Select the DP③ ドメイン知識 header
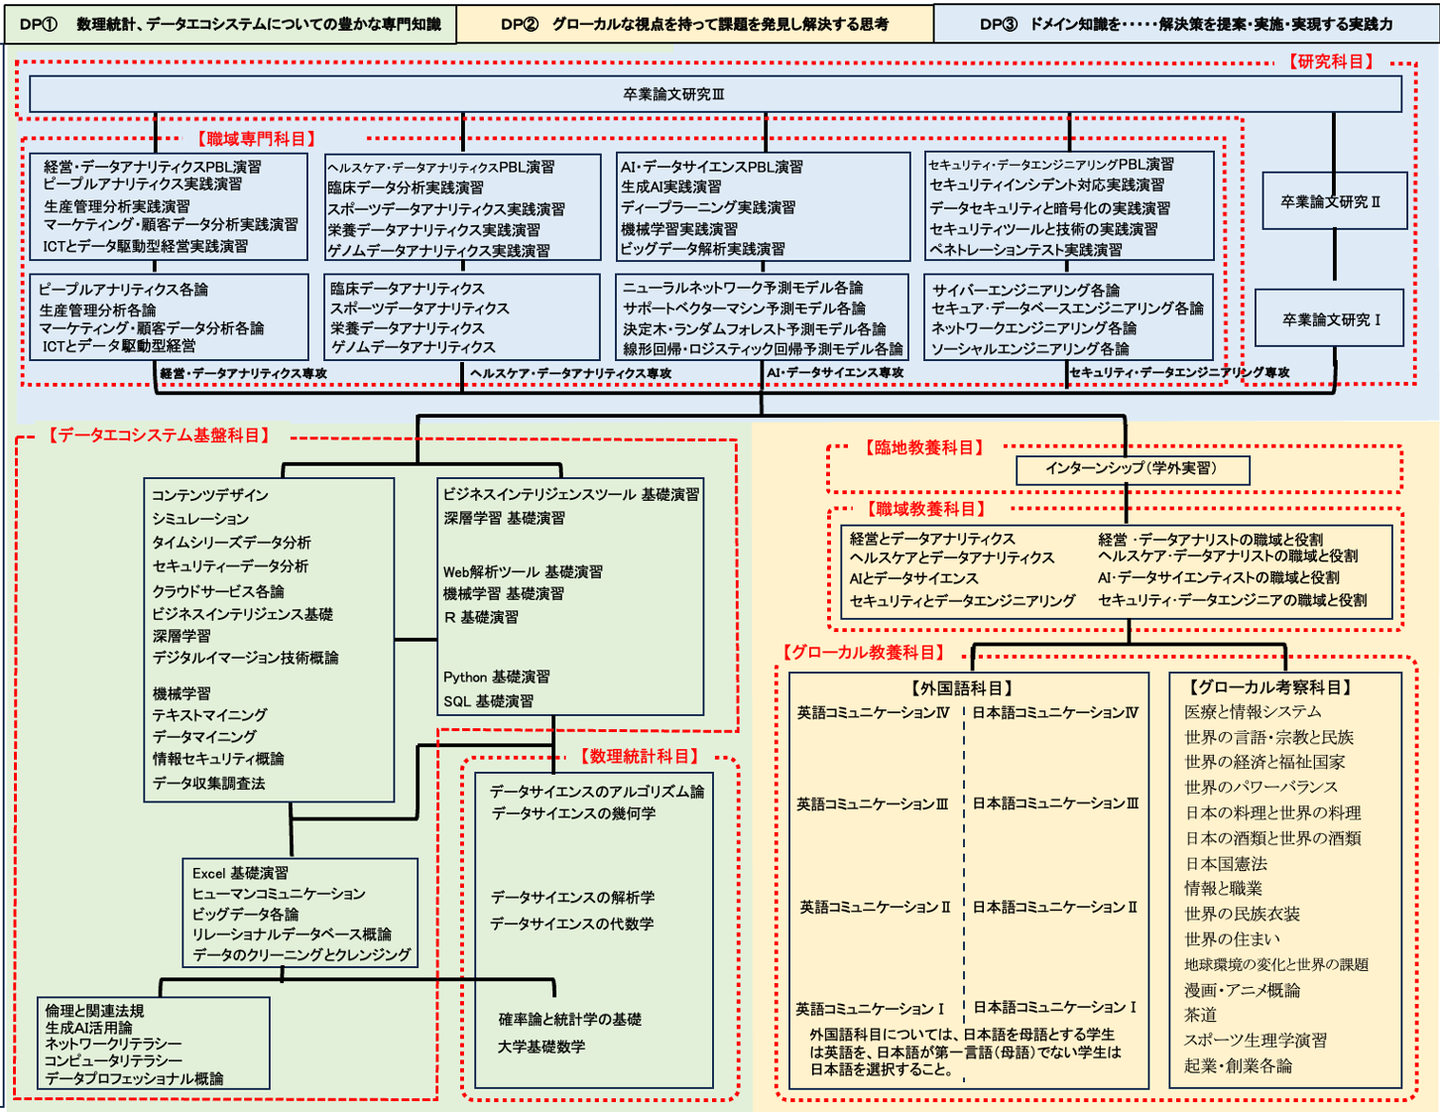1440x1112 pixels. point(1186,24)
